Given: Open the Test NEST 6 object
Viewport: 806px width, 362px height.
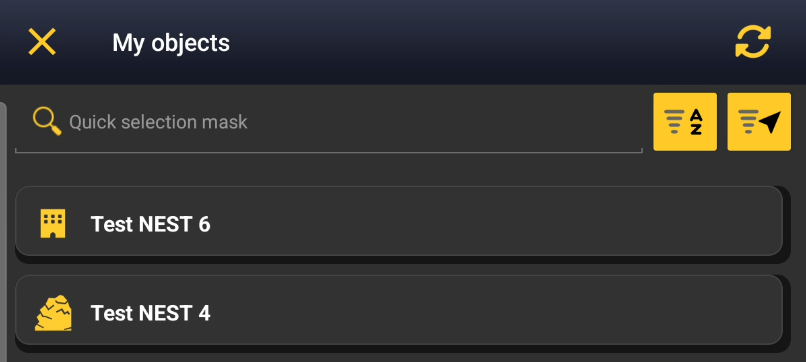Looking at the screenshot, I should point(399,221).
